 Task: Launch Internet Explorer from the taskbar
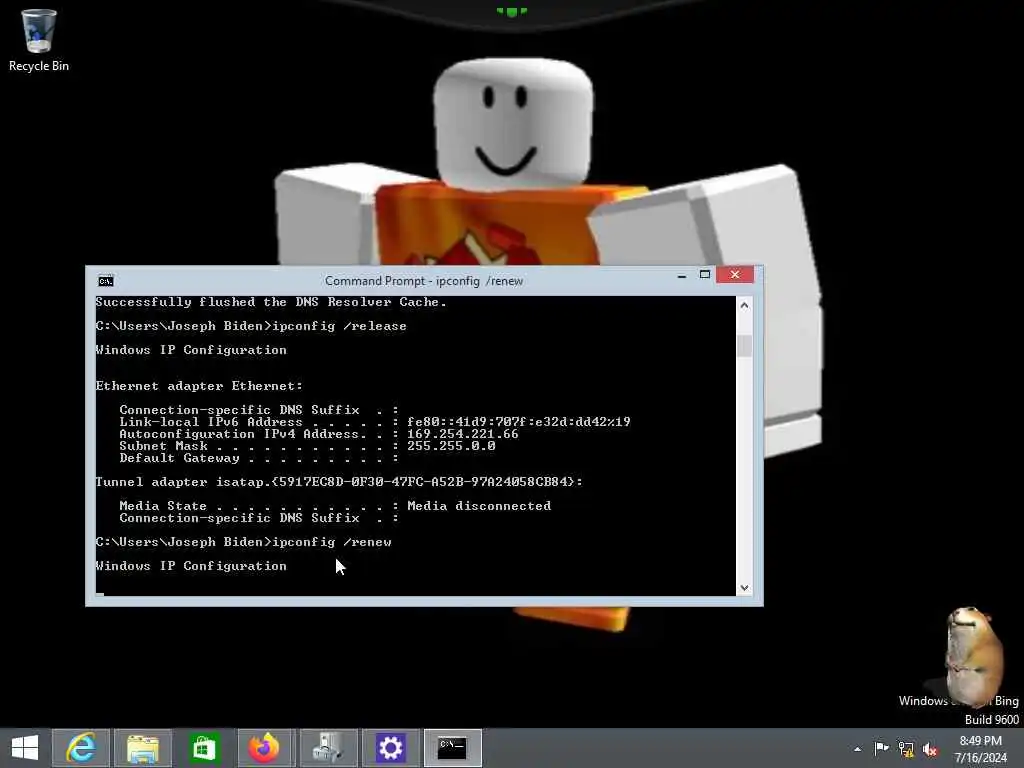81,748
